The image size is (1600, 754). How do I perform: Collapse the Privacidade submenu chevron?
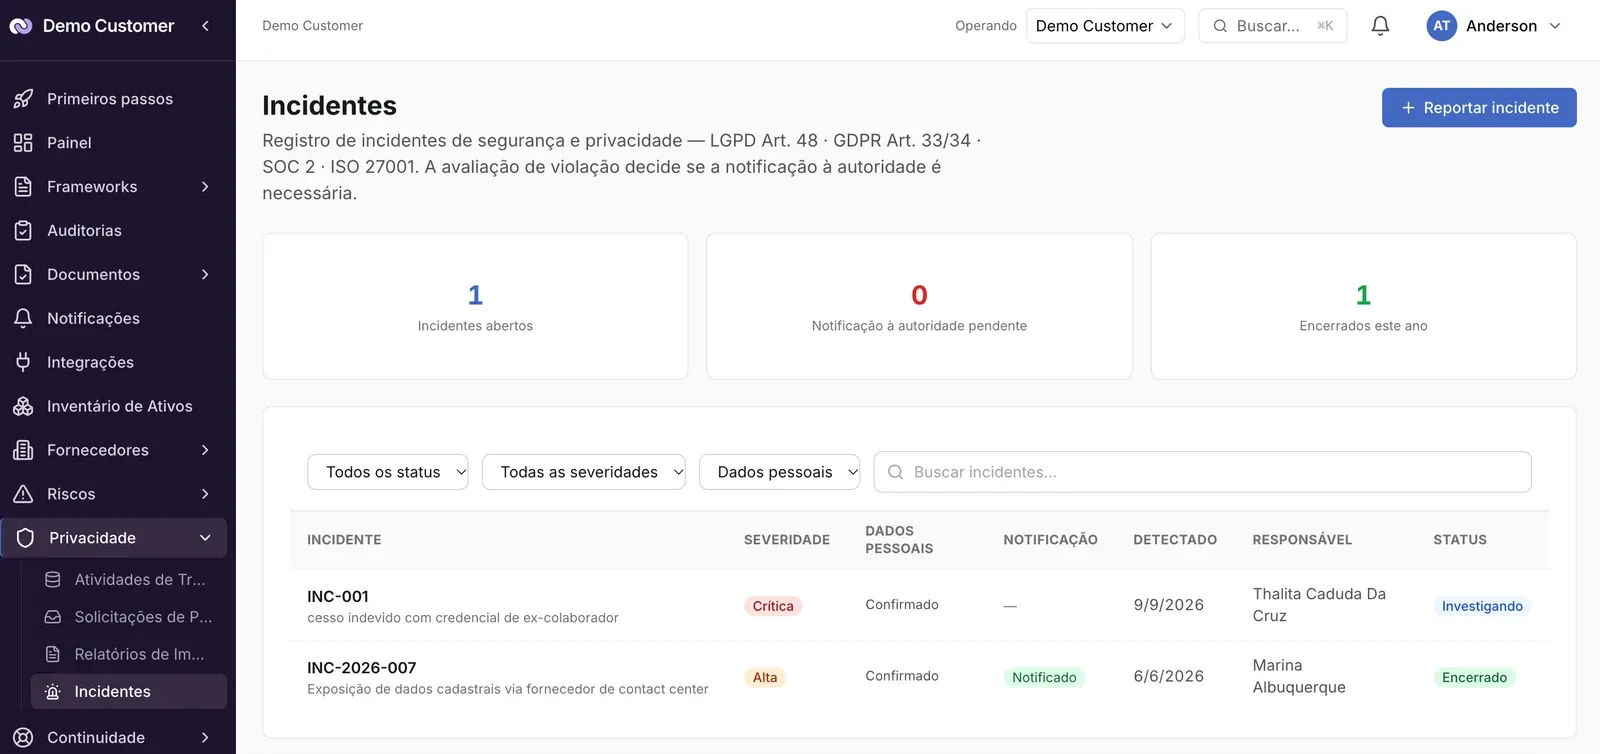(x=205, y=538)
